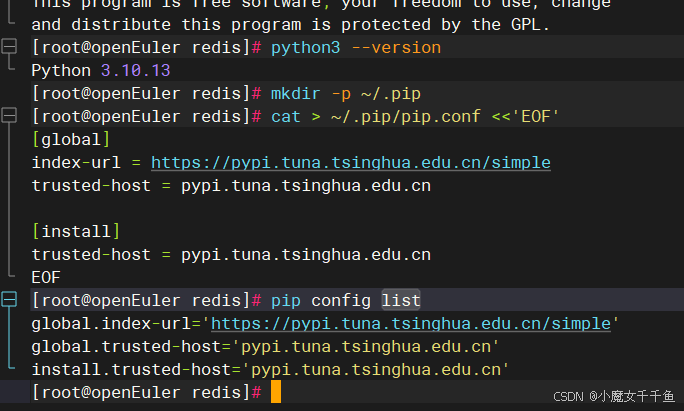Image resolution: width=684 pixels, height=411 pixels.
Task: Click the 'pip config' command text
Action: (x=321, y=301)
